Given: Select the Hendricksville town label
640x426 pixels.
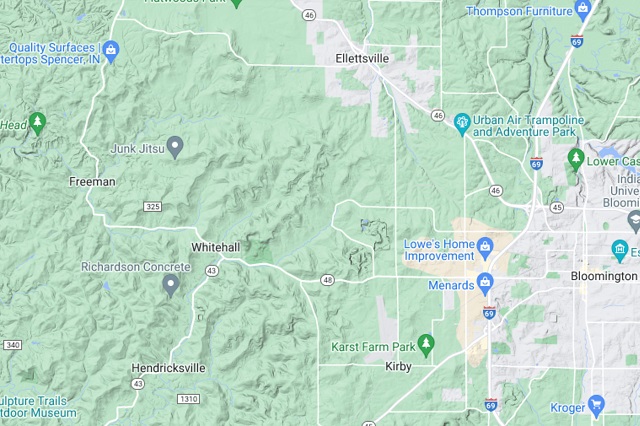Looking at the screenshot, I should (168, 368).
